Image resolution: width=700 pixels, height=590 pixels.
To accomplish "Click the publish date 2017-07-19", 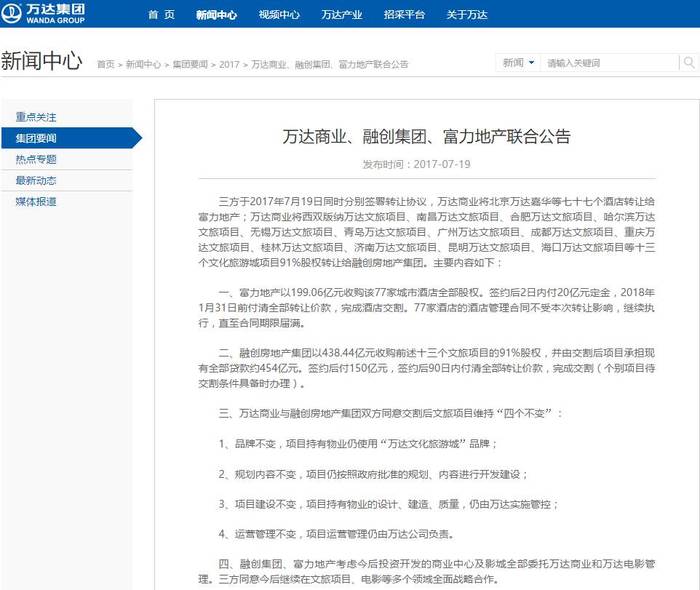I will (442, 164).
